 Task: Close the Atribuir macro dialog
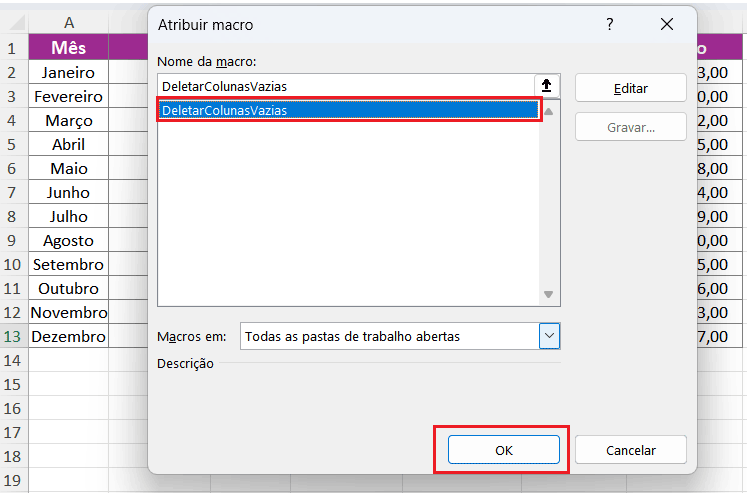tap(666, 25)
